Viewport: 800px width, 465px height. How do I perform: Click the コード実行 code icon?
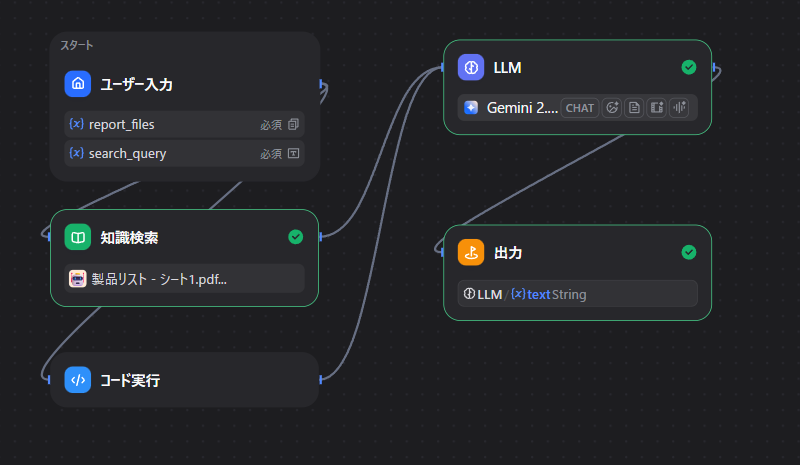click(78, 380)
